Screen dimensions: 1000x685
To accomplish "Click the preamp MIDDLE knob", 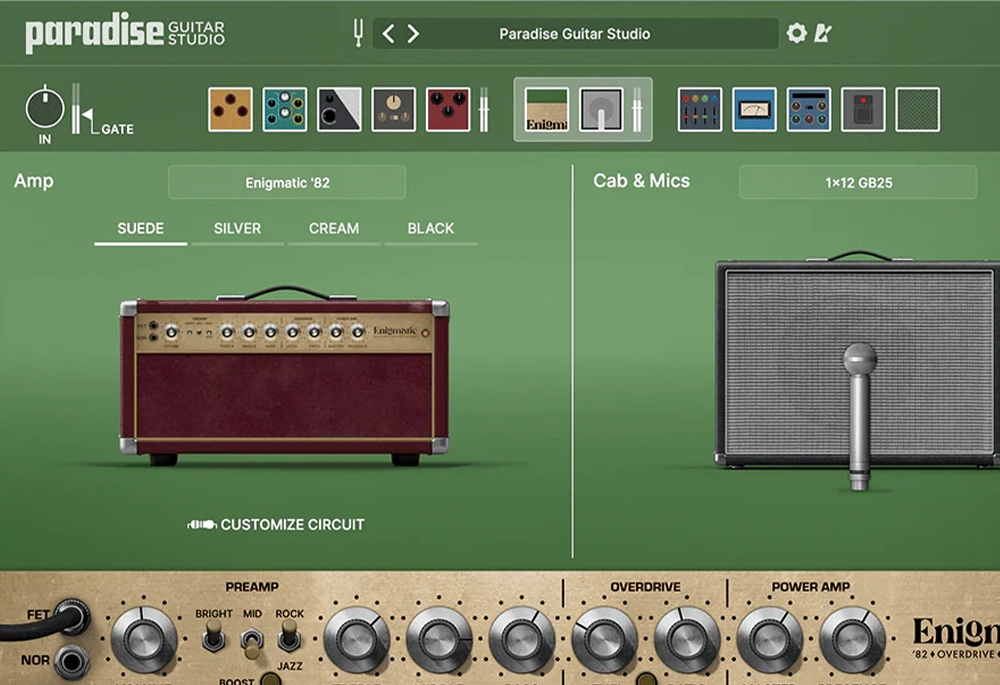I will pos(439,640).
